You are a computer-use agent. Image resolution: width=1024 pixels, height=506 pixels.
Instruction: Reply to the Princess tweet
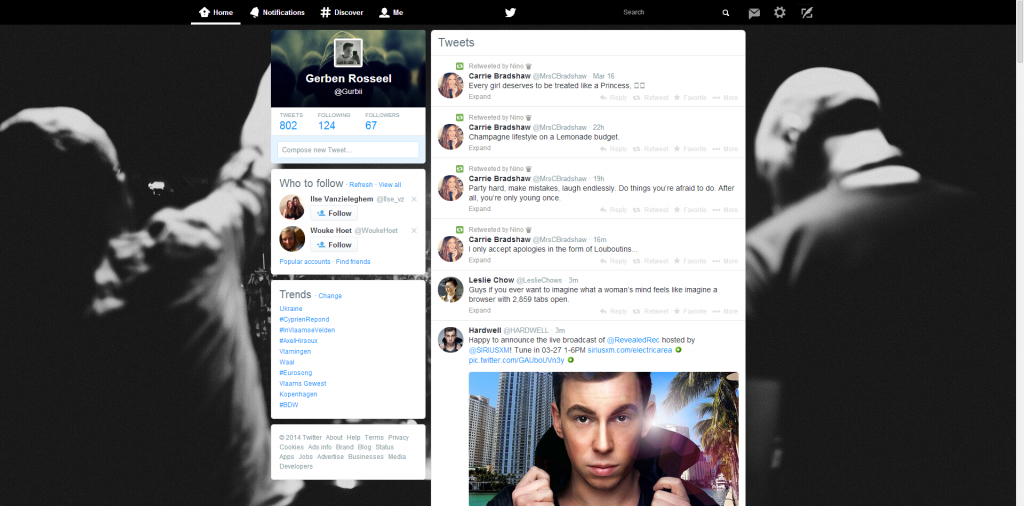tap(613, 97)
